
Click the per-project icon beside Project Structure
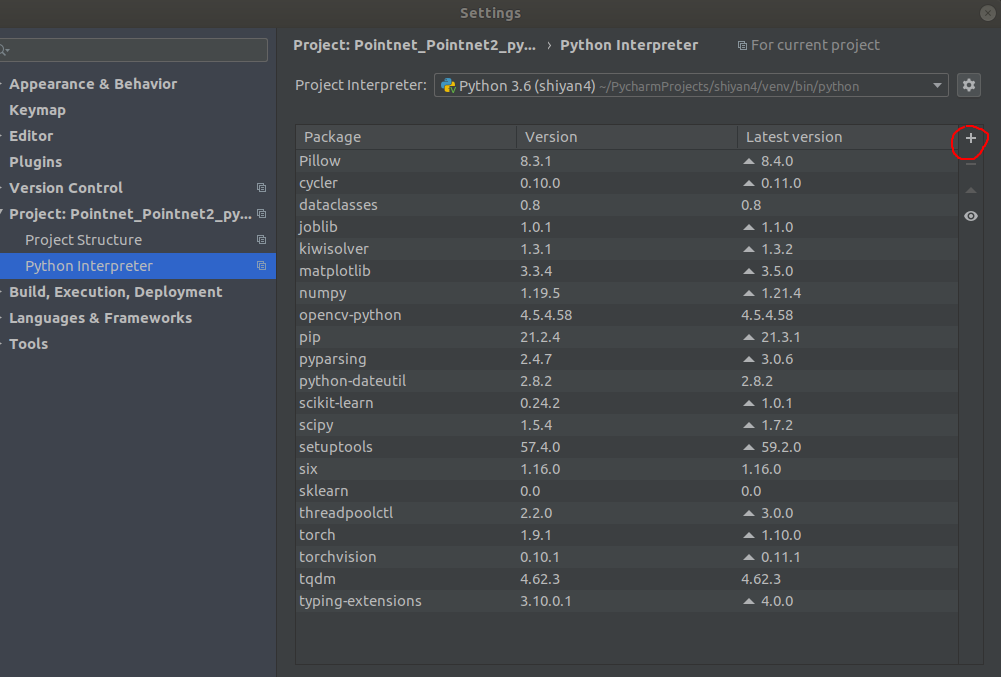pos(261,240)
